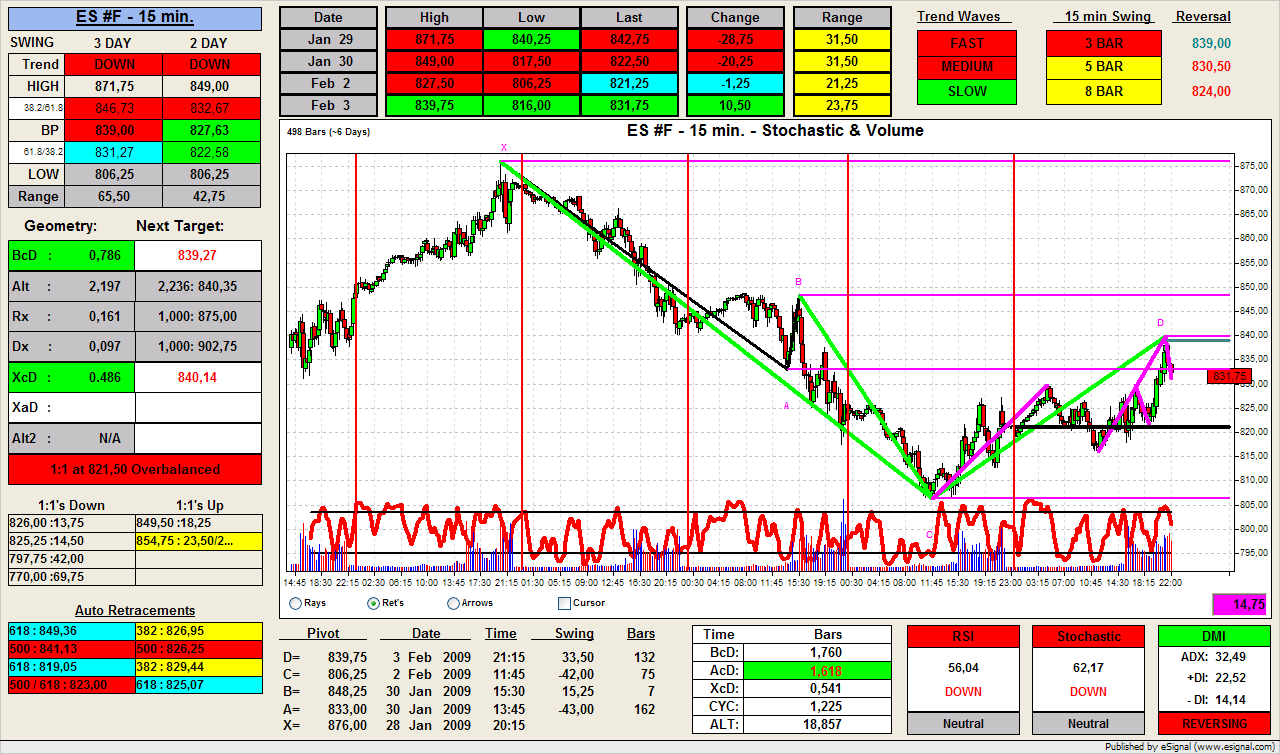Image resolution: width=1280 pixels, height=754 pixels.
Task: Click the 821,25 Last cell for Feb 2
Action: pos(629,83)
